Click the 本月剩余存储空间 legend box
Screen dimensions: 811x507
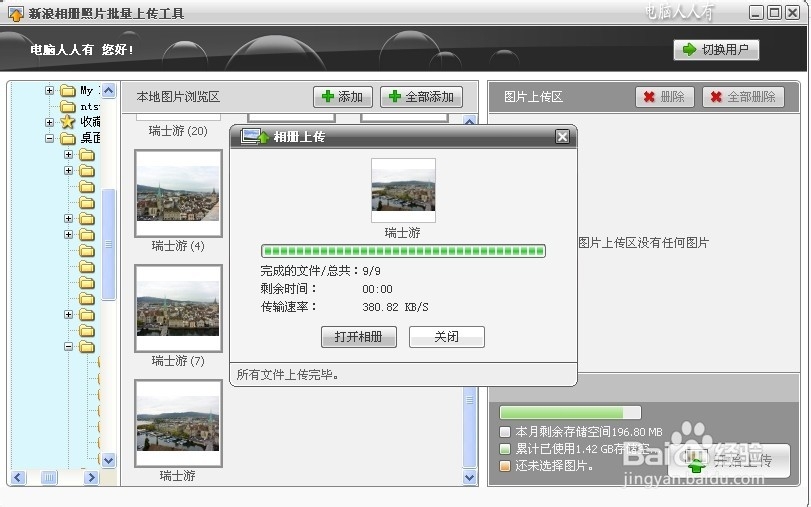pyautogui.click(x=505, y=431)
